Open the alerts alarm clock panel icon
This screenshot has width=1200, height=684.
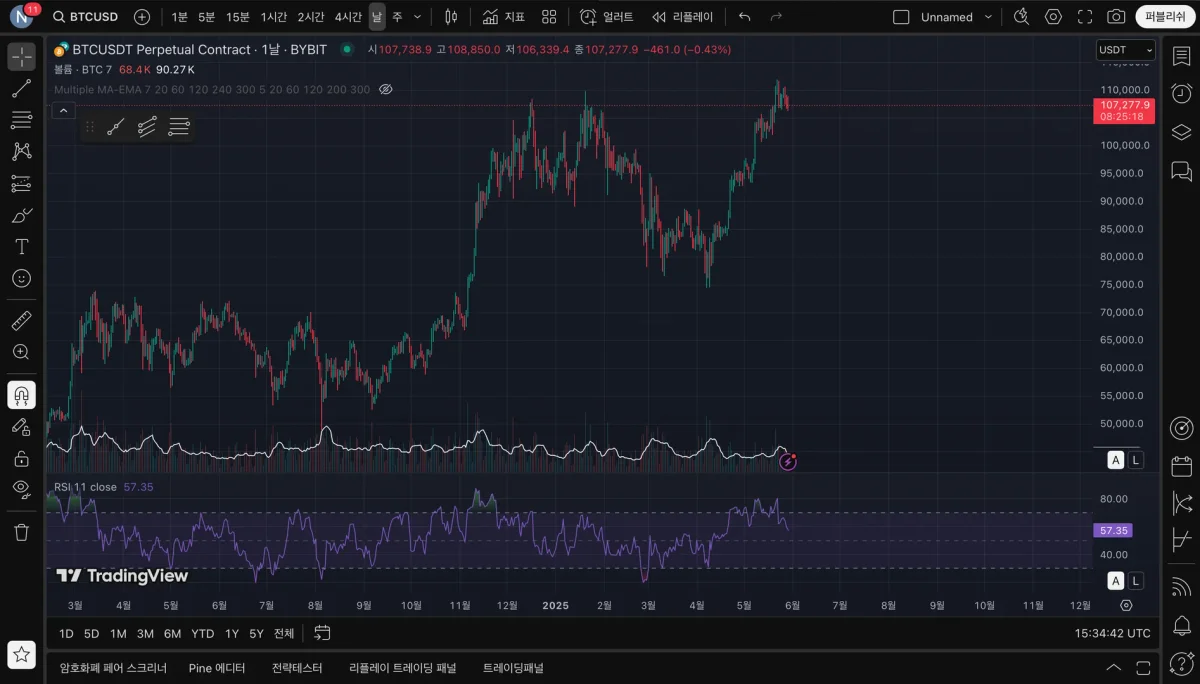[x=1181, y=93]
